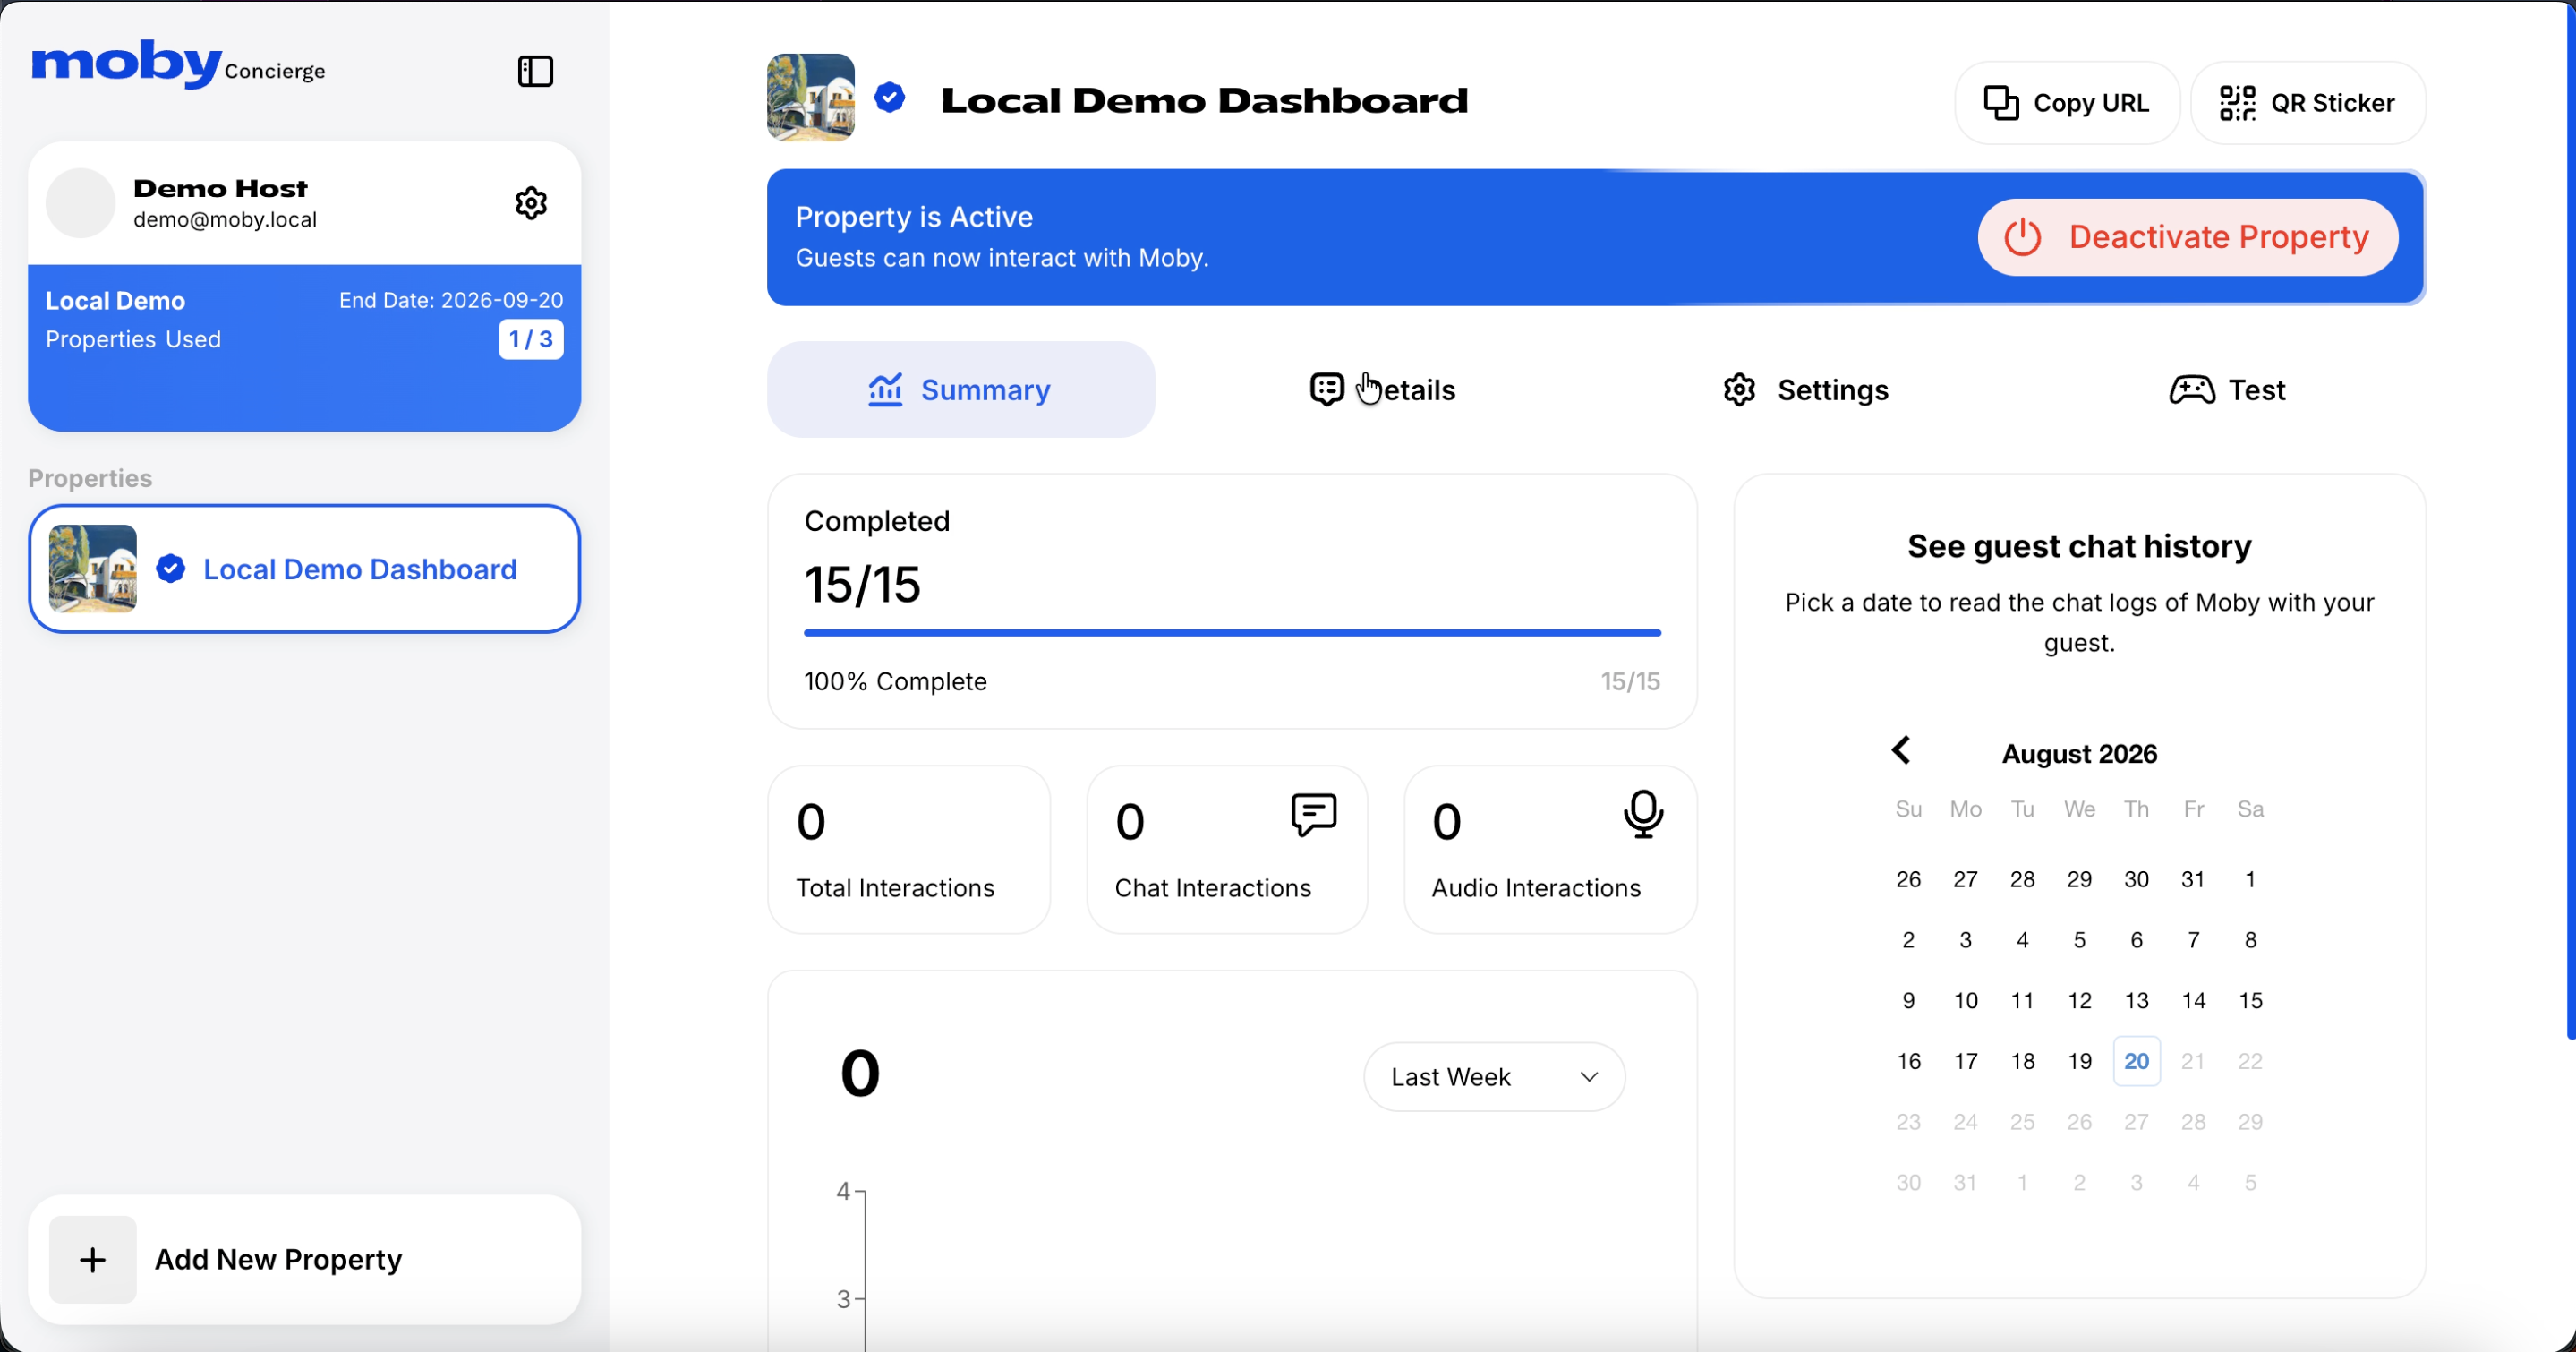Select August 7 in the calendar
The height and width of the screenshot is (1352, 2576).
[2193, 940]
